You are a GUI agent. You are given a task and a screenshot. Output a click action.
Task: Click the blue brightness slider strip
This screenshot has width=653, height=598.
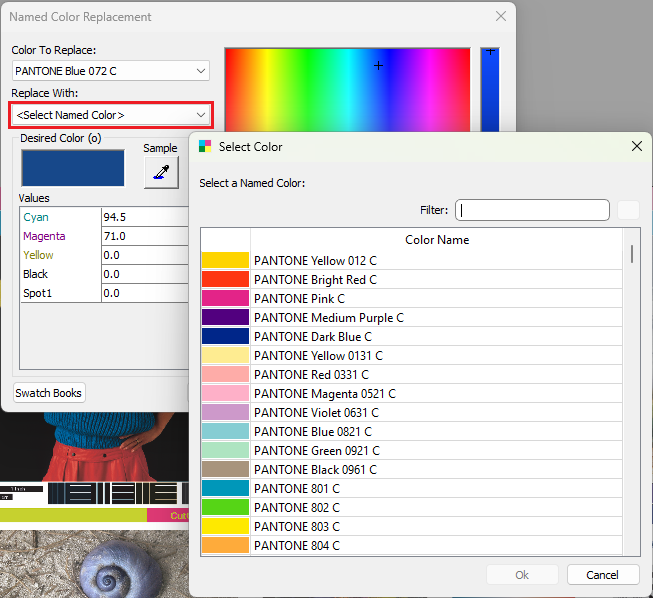click(490, 90)
